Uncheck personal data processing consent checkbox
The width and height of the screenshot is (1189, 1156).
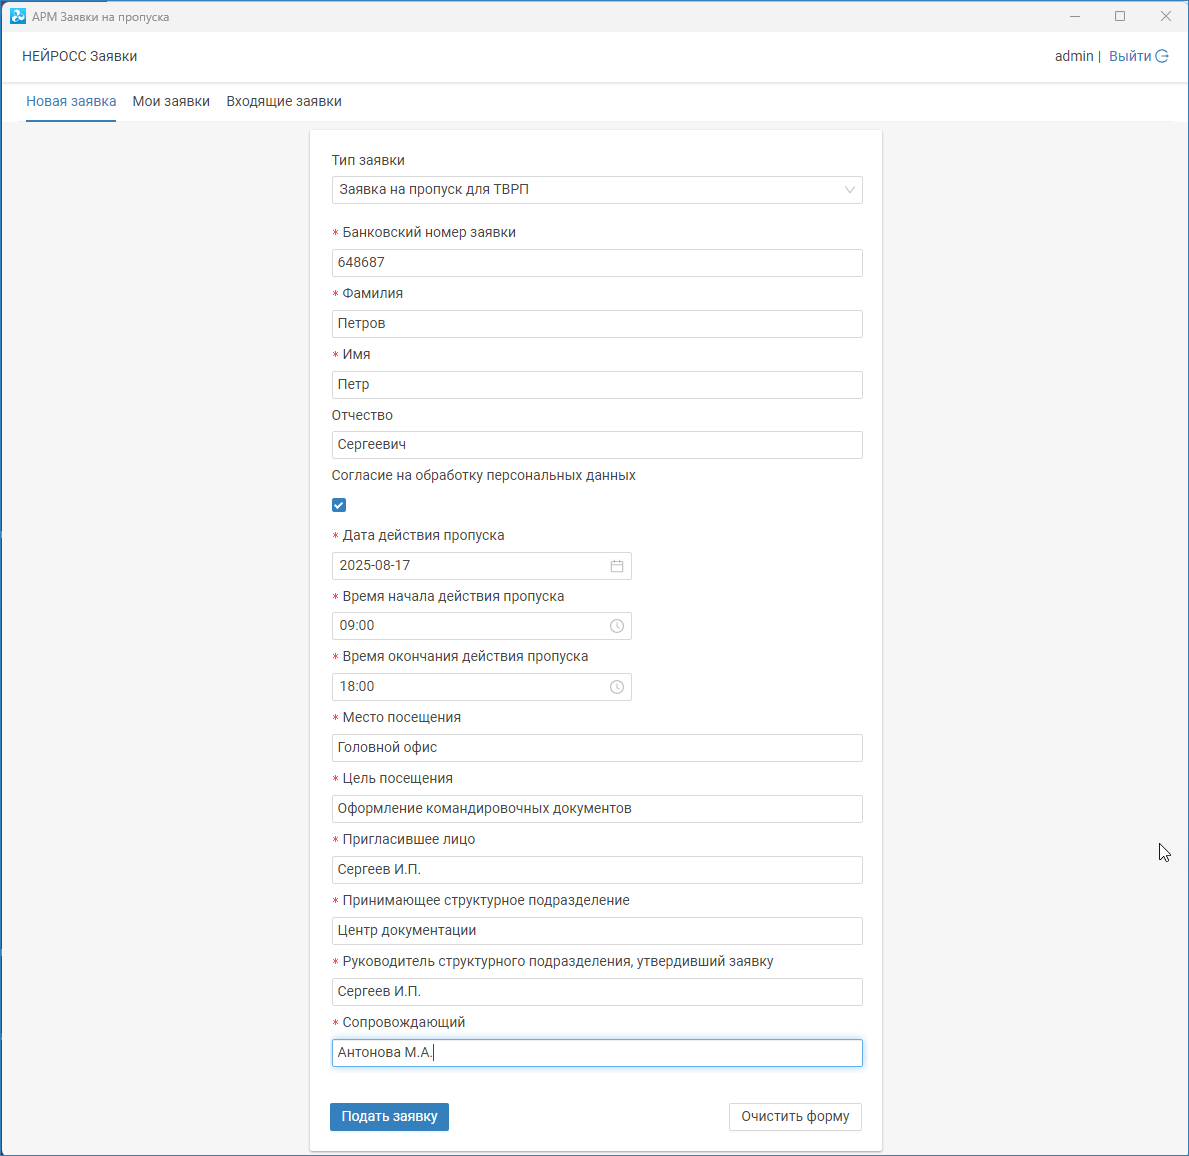339,505
